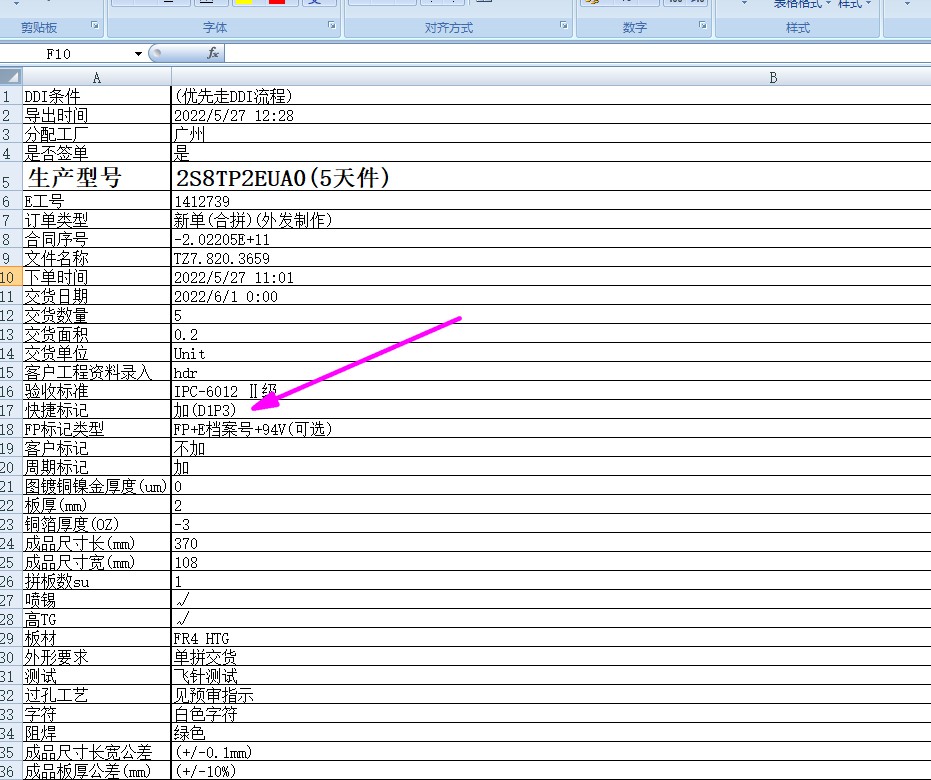Open the 剪贴板 group dialog launcher
Viewport: 931px width, 780px height.
point(94,26)
